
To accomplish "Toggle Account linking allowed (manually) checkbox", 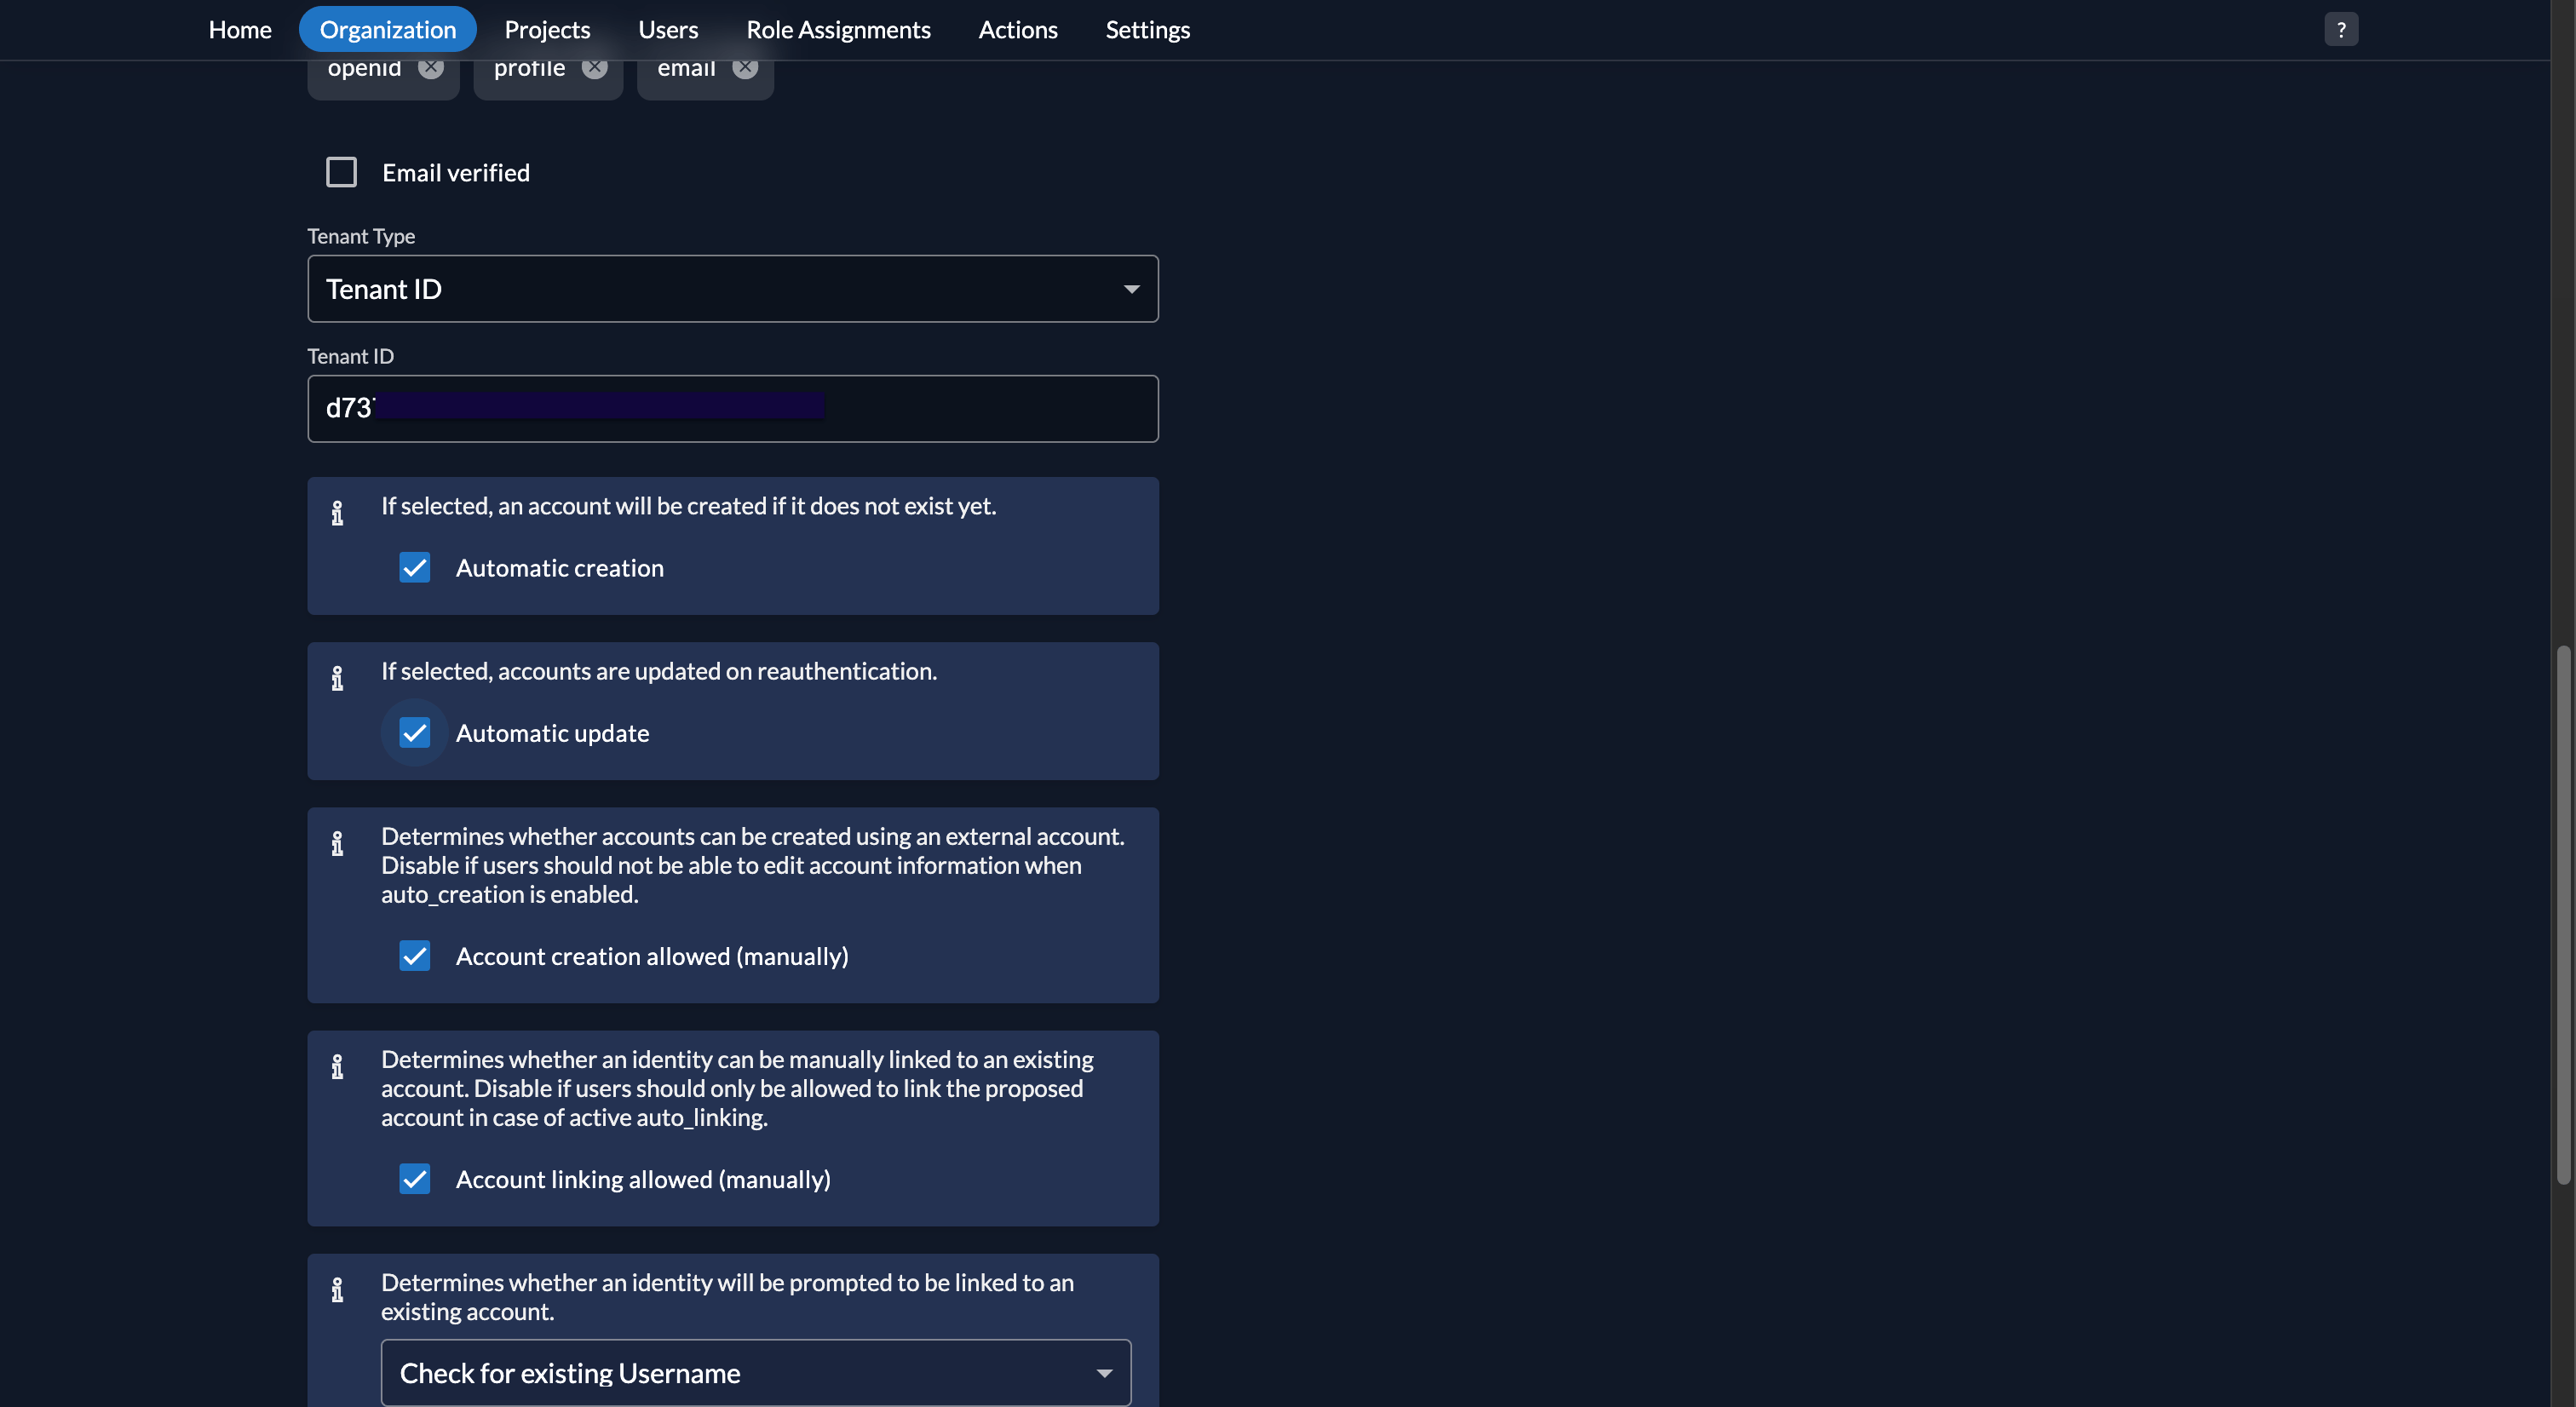I will click(414, 1178).
